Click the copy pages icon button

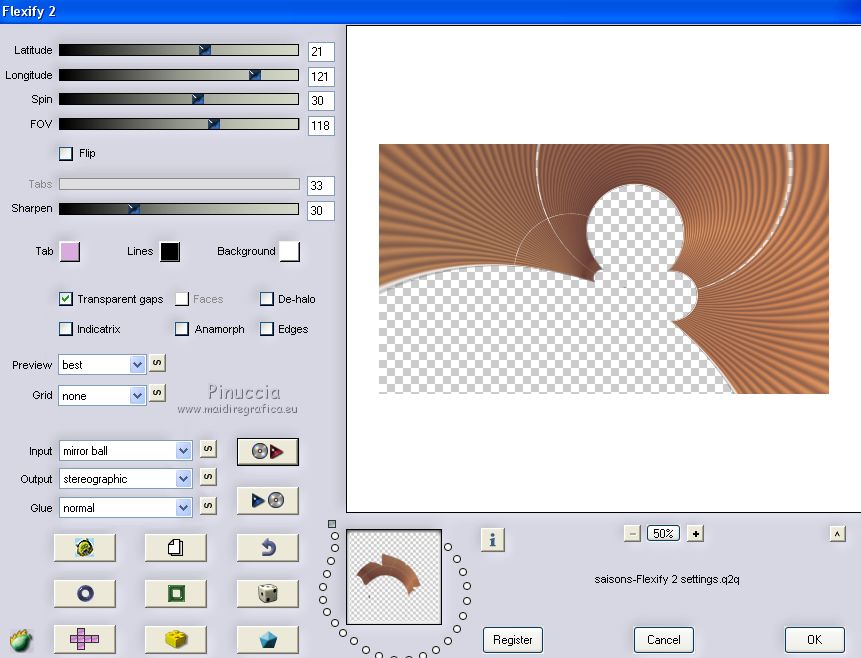click(x=176, y=547)
